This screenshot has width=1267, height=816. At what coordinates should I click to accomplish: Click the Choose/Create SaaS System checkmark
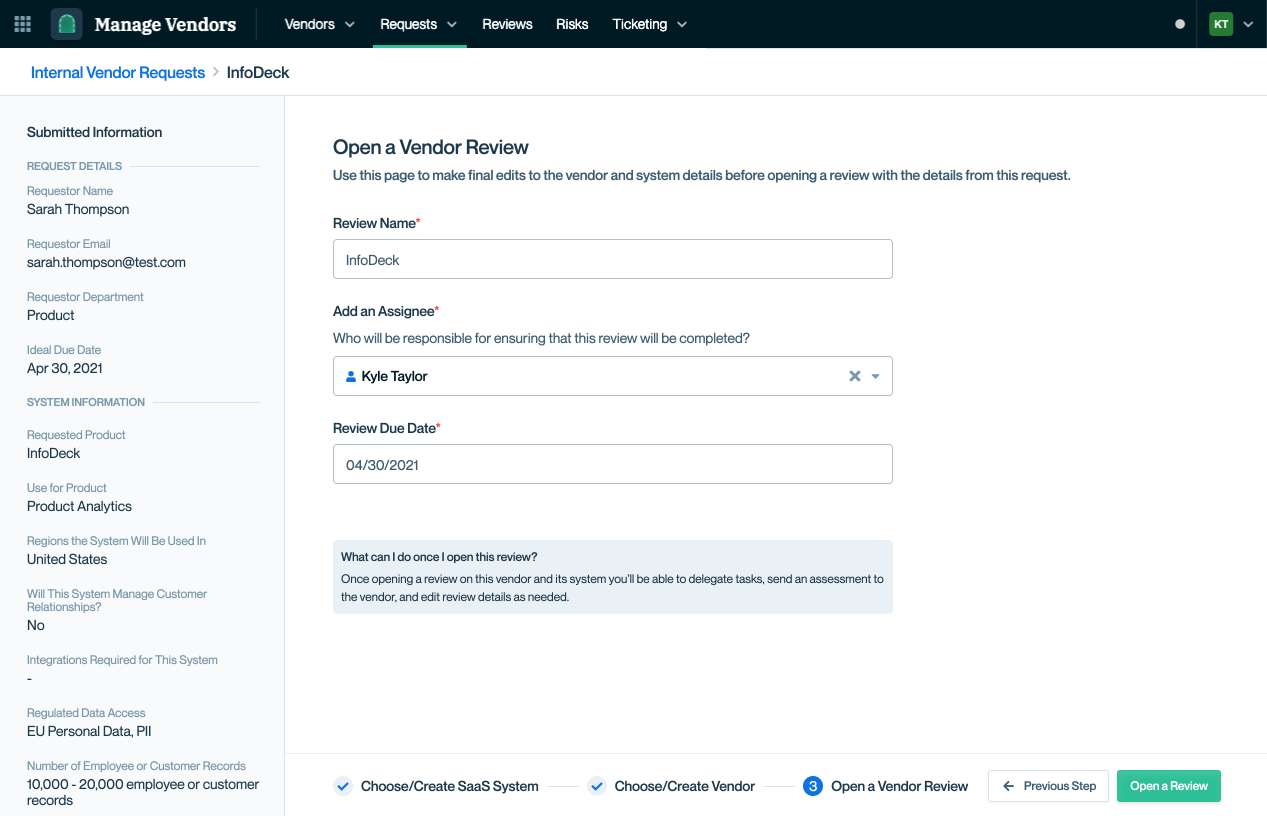[x=342, y=786]
